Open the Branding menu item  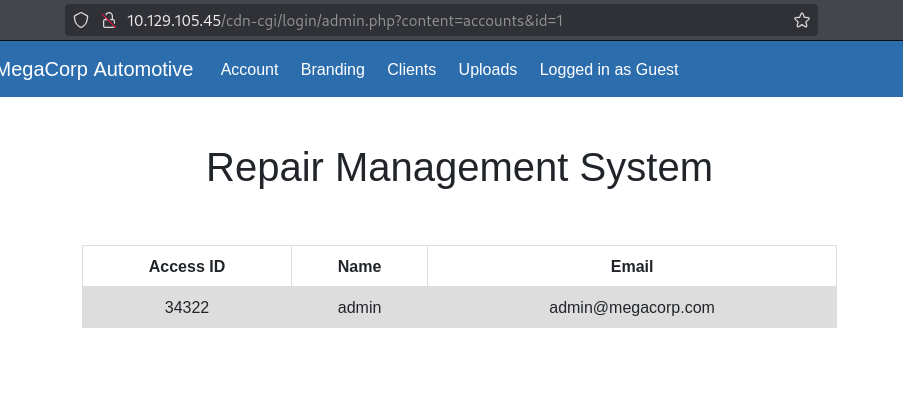332,69
